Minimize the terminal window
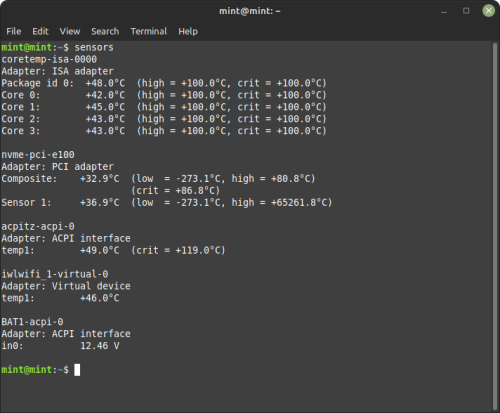 444,11
